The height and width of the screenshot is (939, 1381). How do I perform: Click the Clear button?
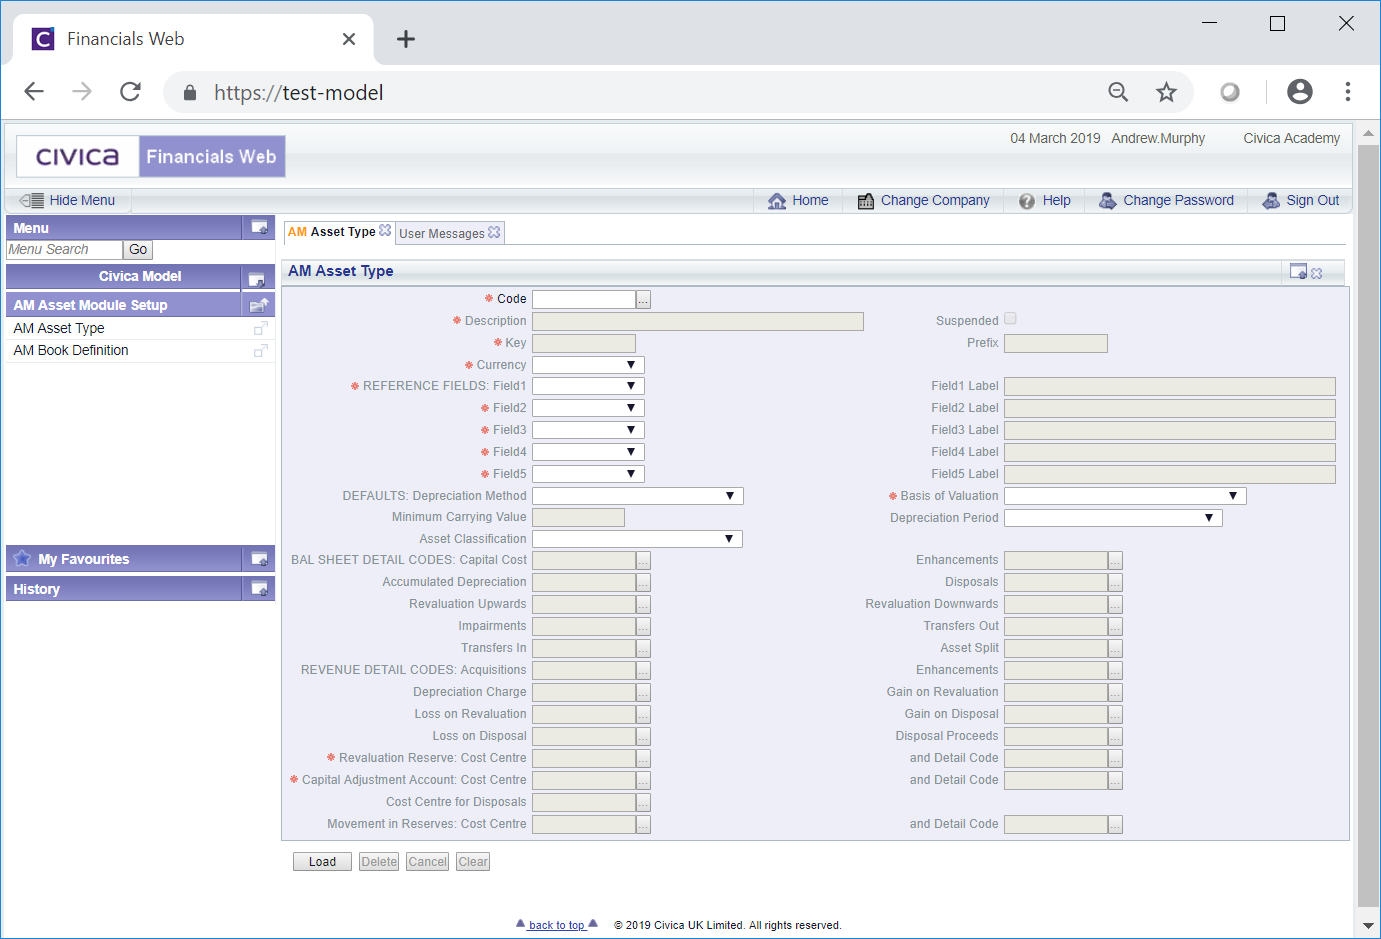click(x=473, y=862)
